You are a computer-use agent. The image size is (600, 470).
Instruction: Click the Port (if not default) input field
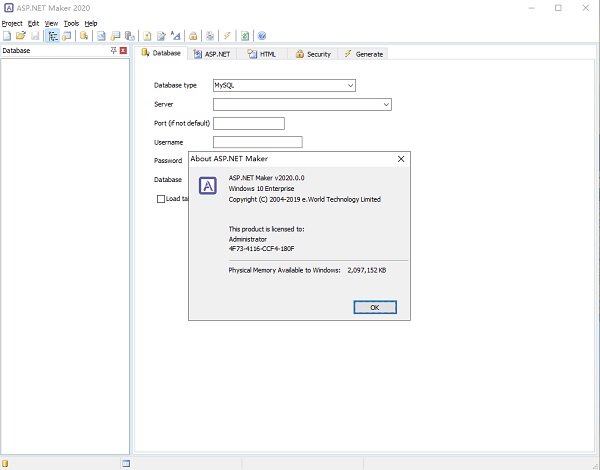click(249, 123)
